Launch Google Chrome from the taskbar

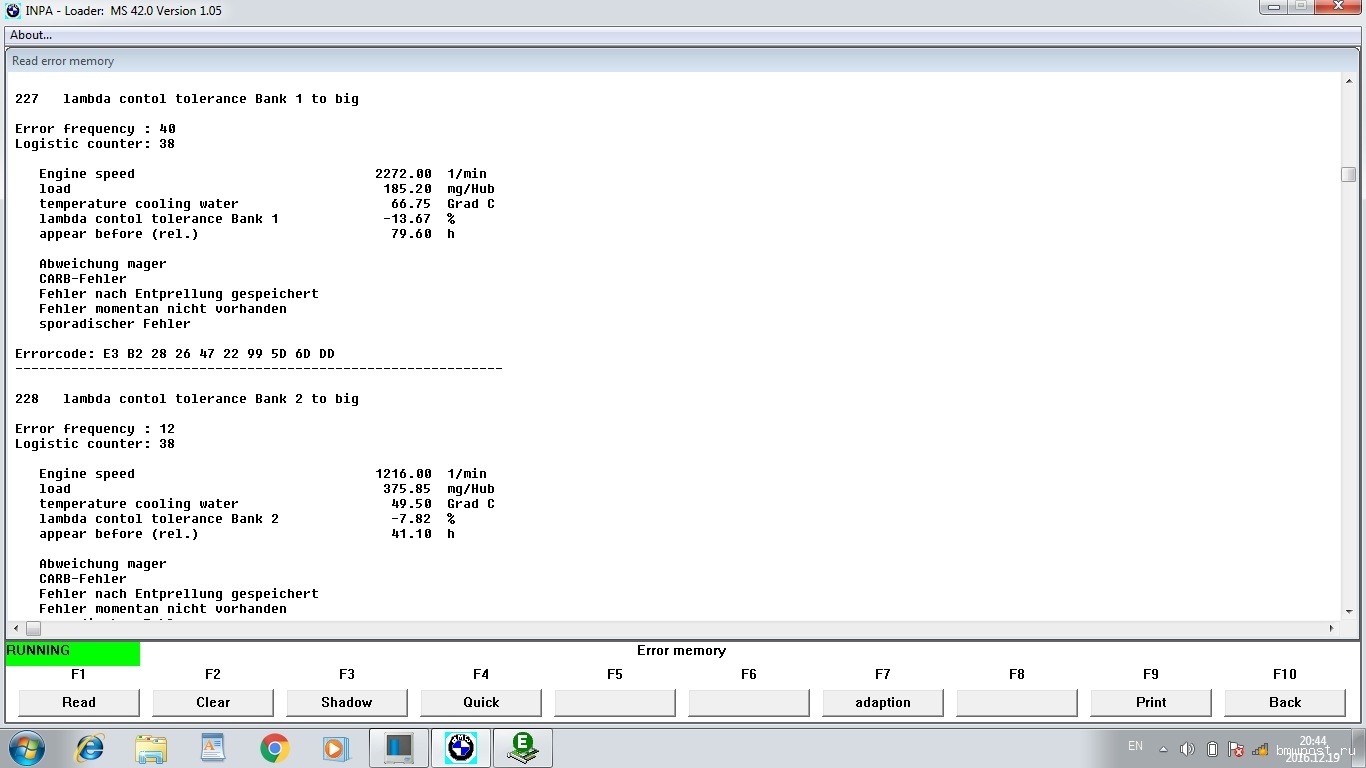pyautogui.click(x=274, y=748)
